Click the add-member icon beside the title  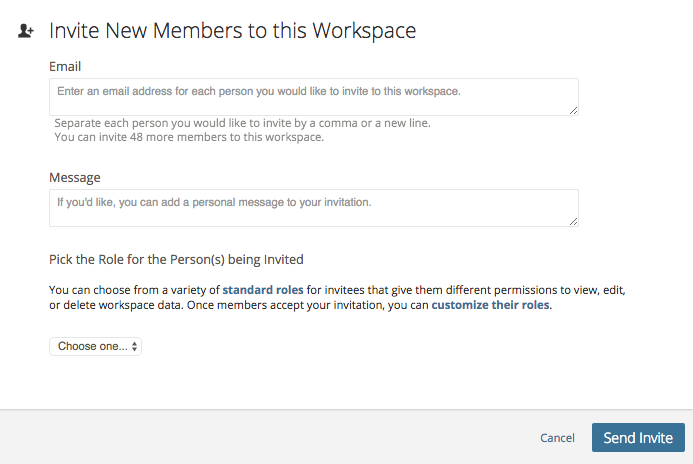click(26, 31)
